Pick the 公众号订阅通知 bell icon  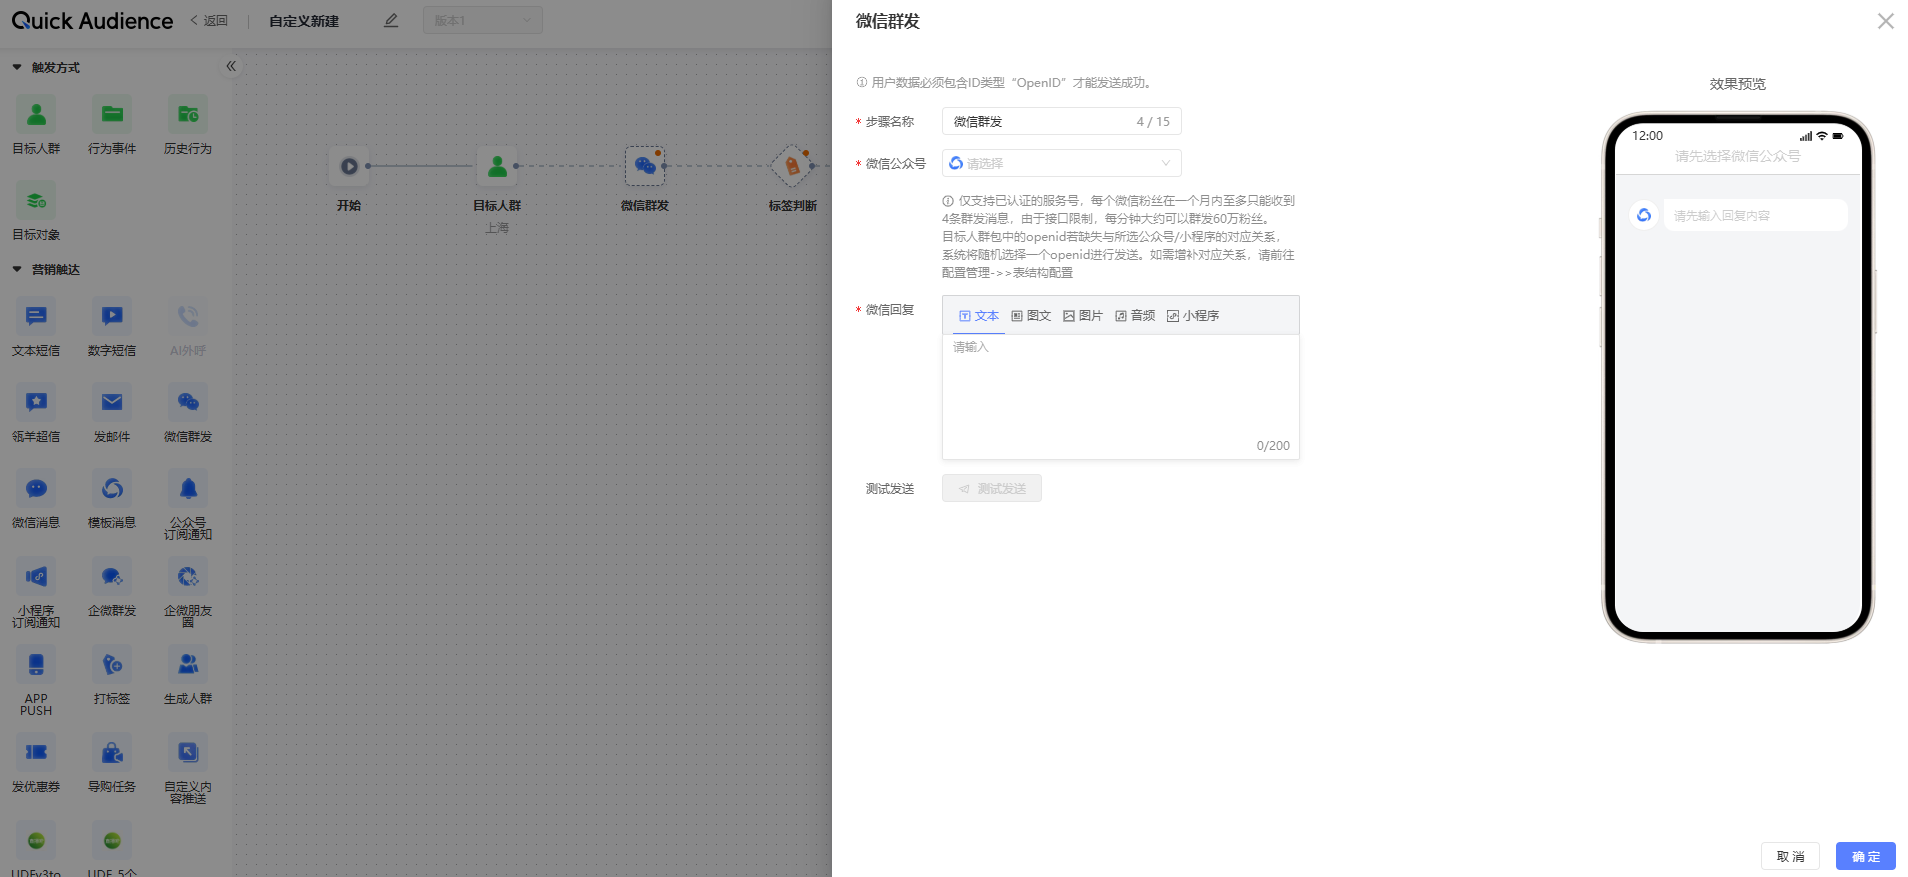pos(188,488)
